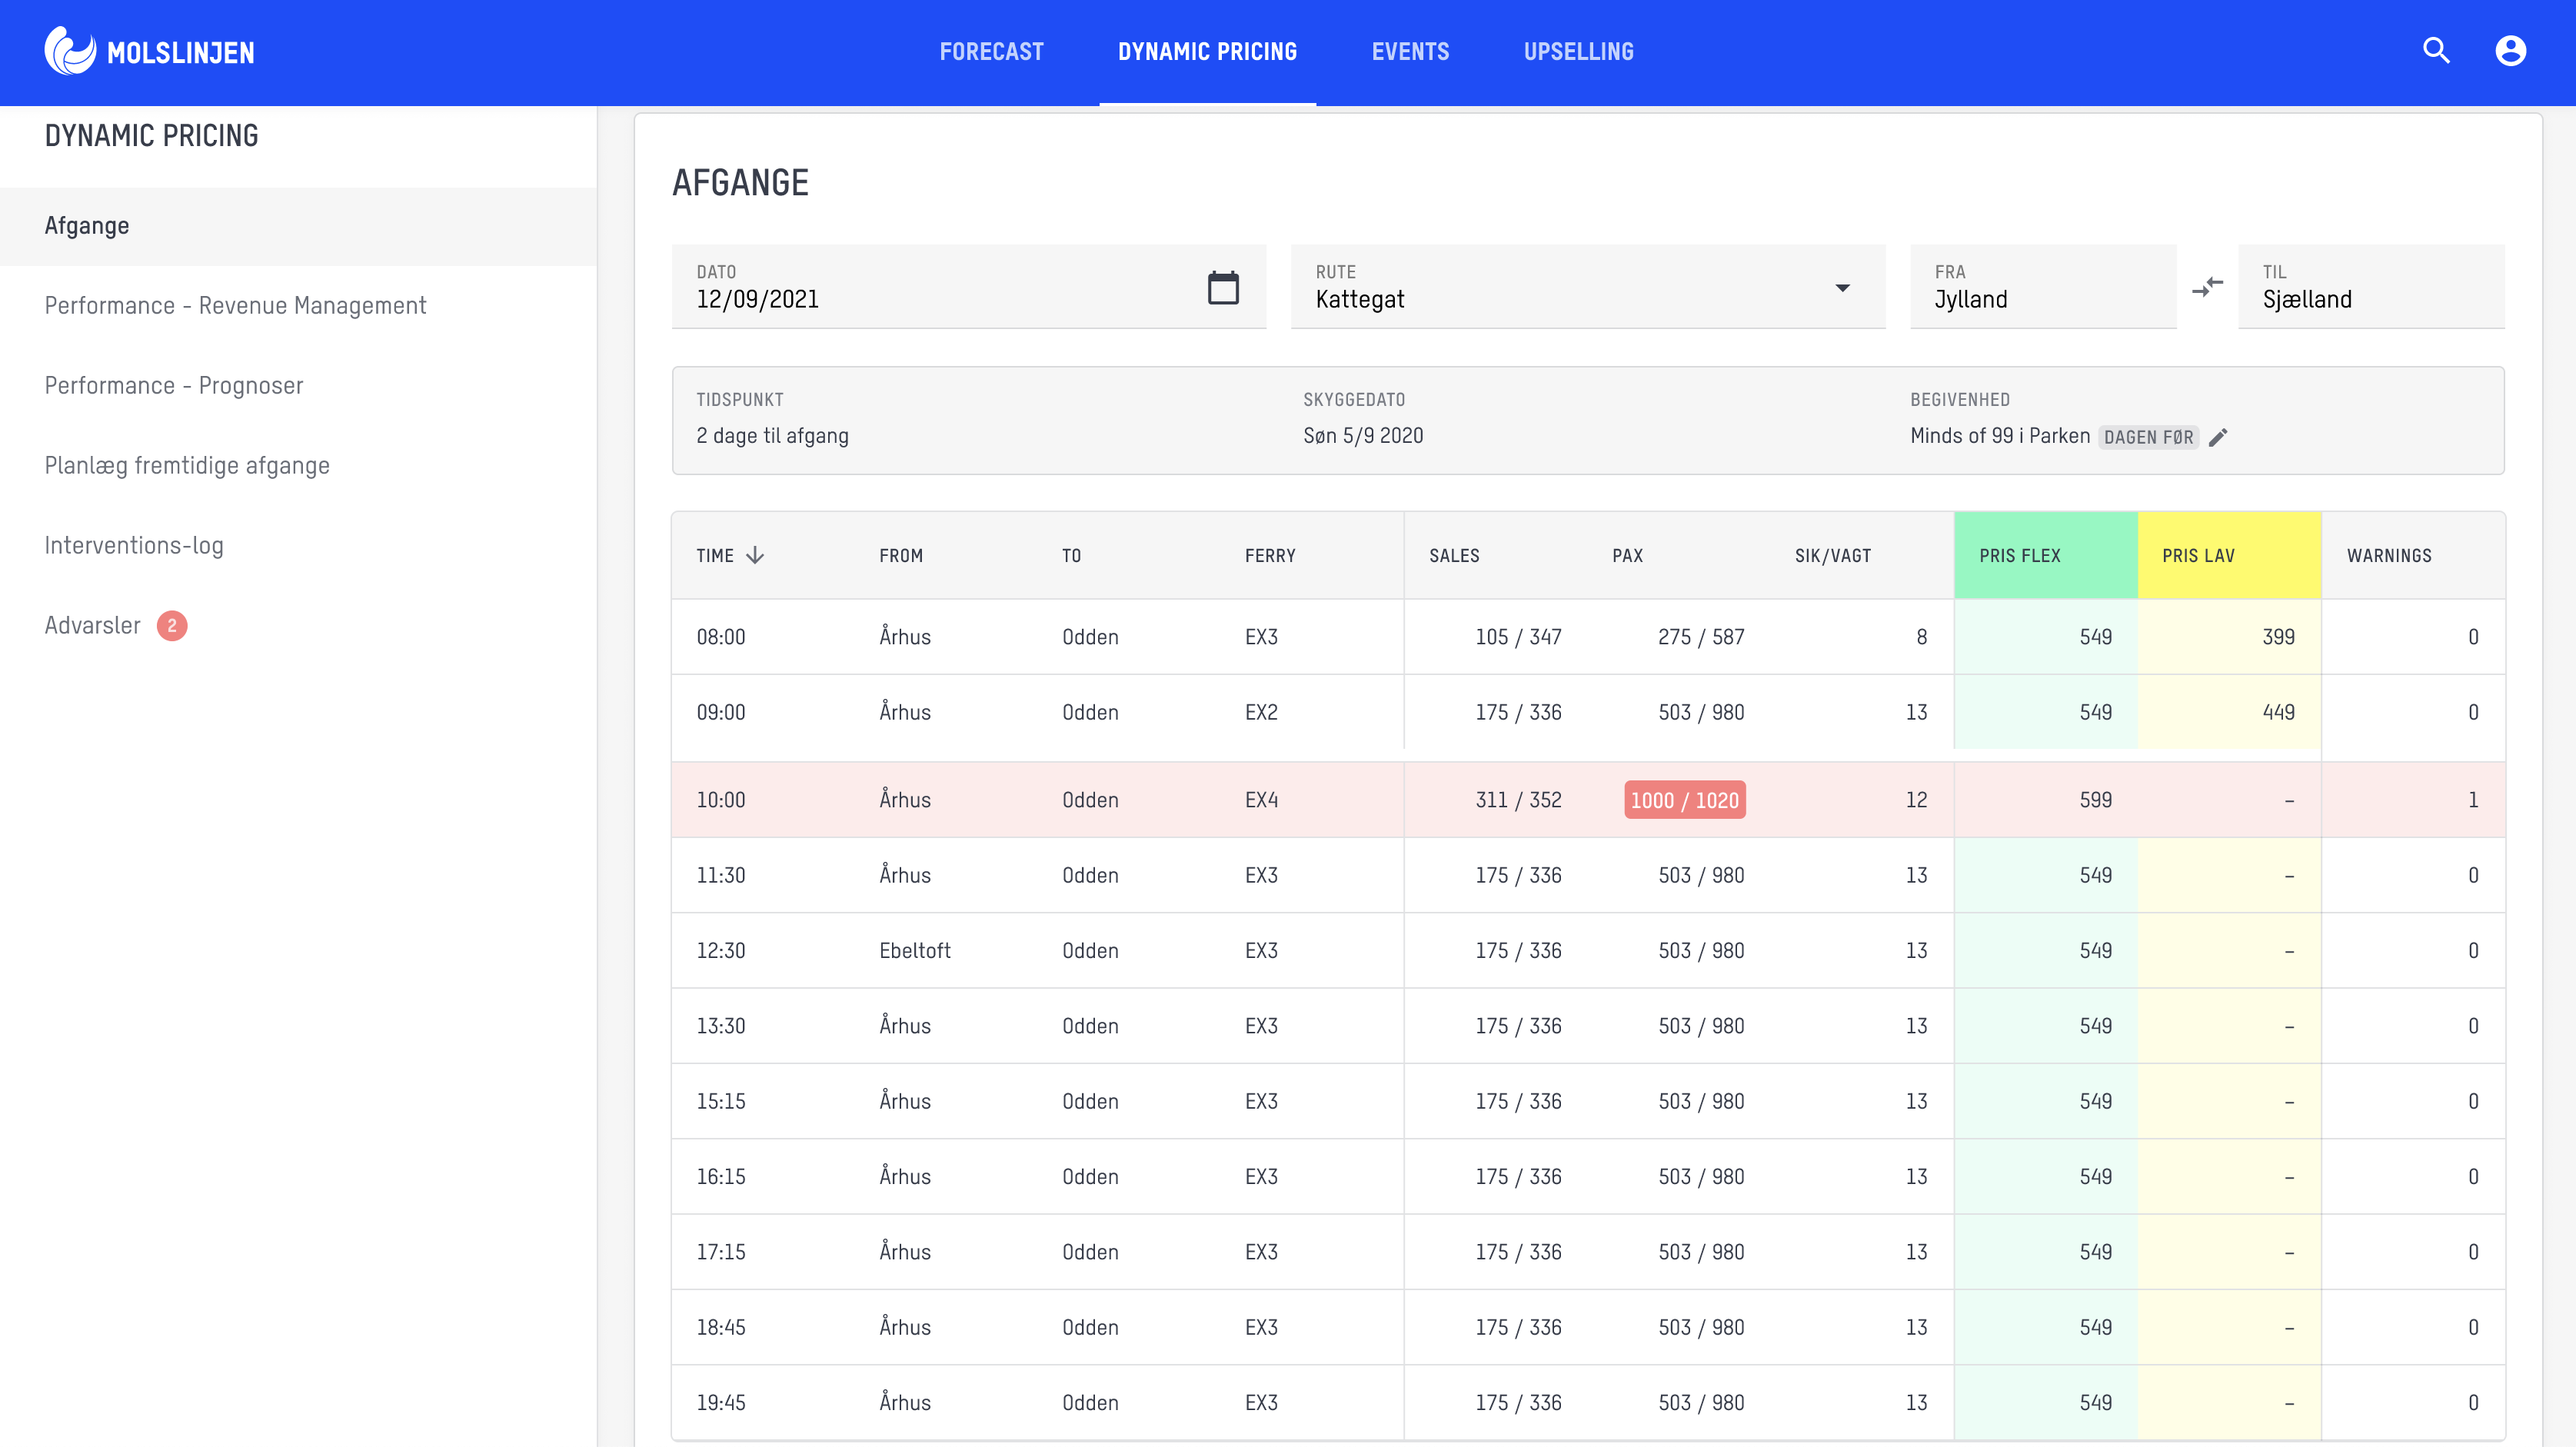Open the user account icon
This screenshot has width=2576, height=1447.
coord(2510,51)
